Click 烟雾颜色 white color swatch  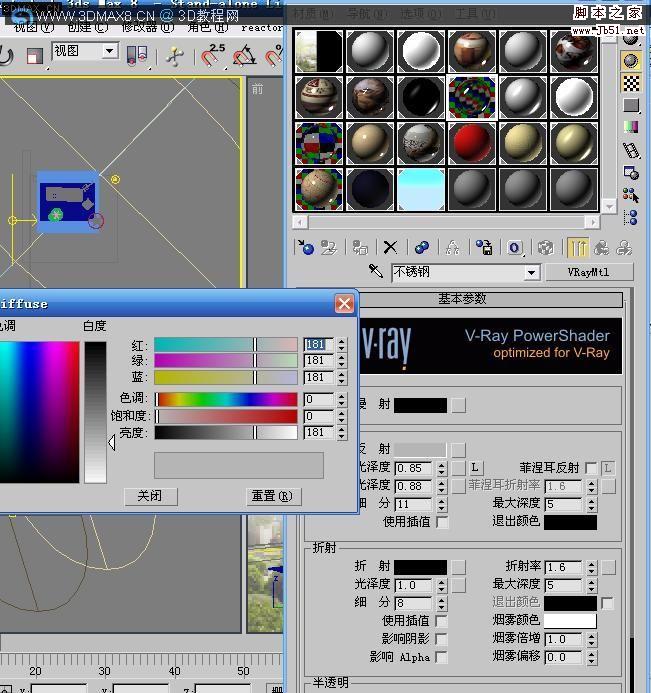570,621
